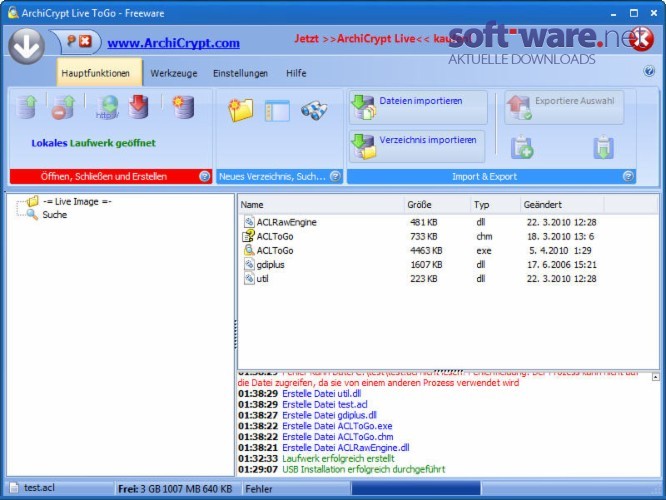
Task: Click create new drive starburst database icon
Action: coord(183,107)
